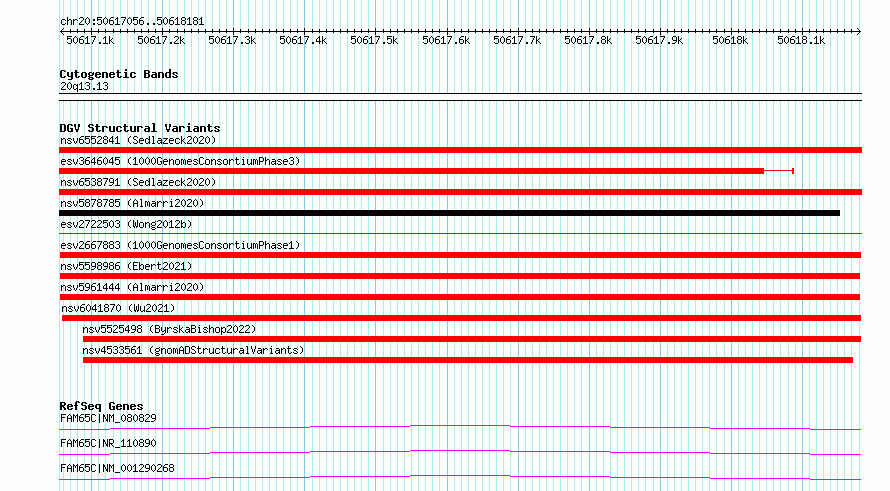The width and height of the screenshot is (890, 491).
Task: Click the chr20:50617056..50618181 region label
Action: 132,21
